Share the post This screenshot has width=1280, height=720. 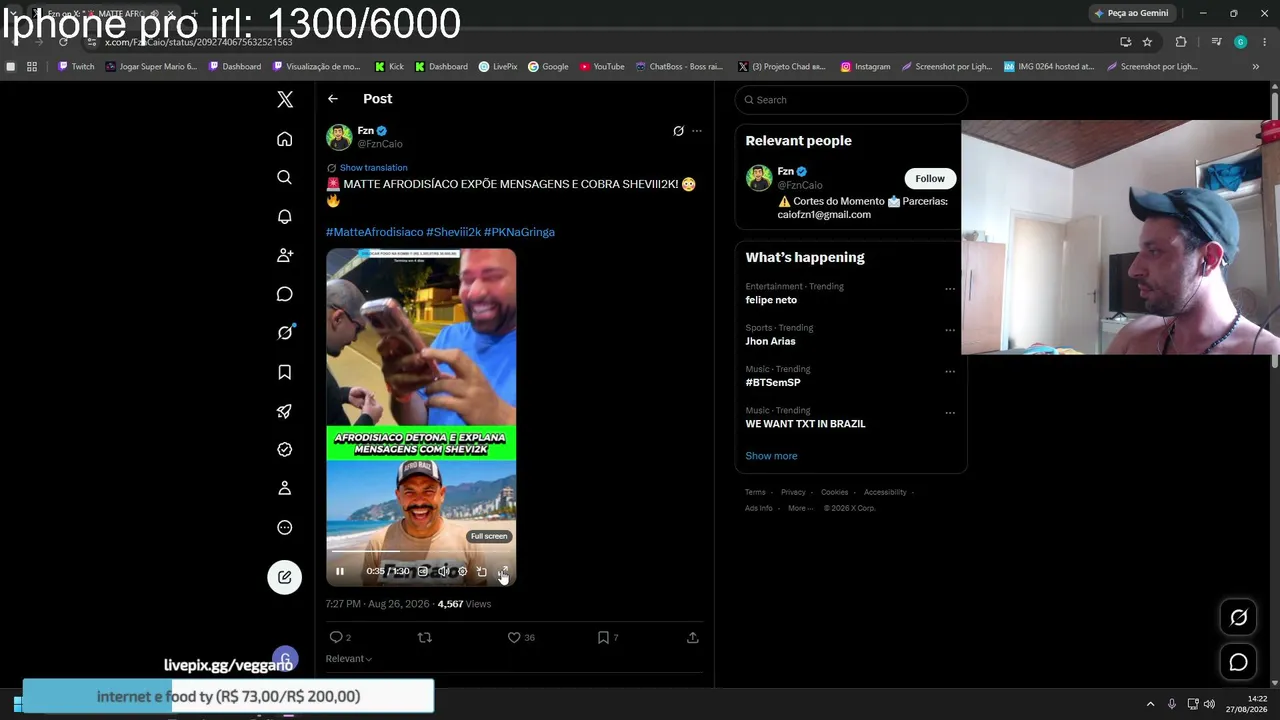692,637
